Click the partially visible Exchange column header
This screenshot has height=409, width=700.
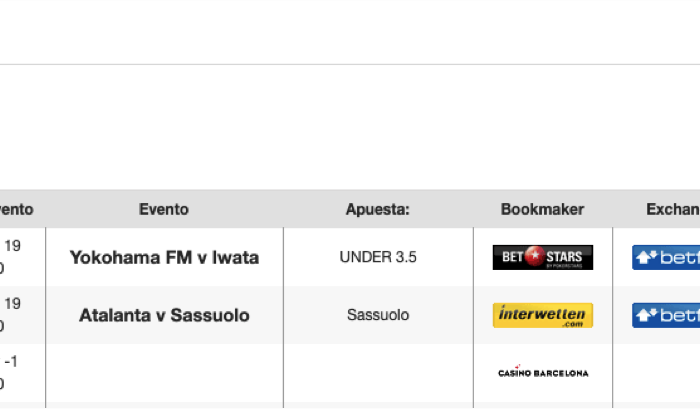point(673,209)
